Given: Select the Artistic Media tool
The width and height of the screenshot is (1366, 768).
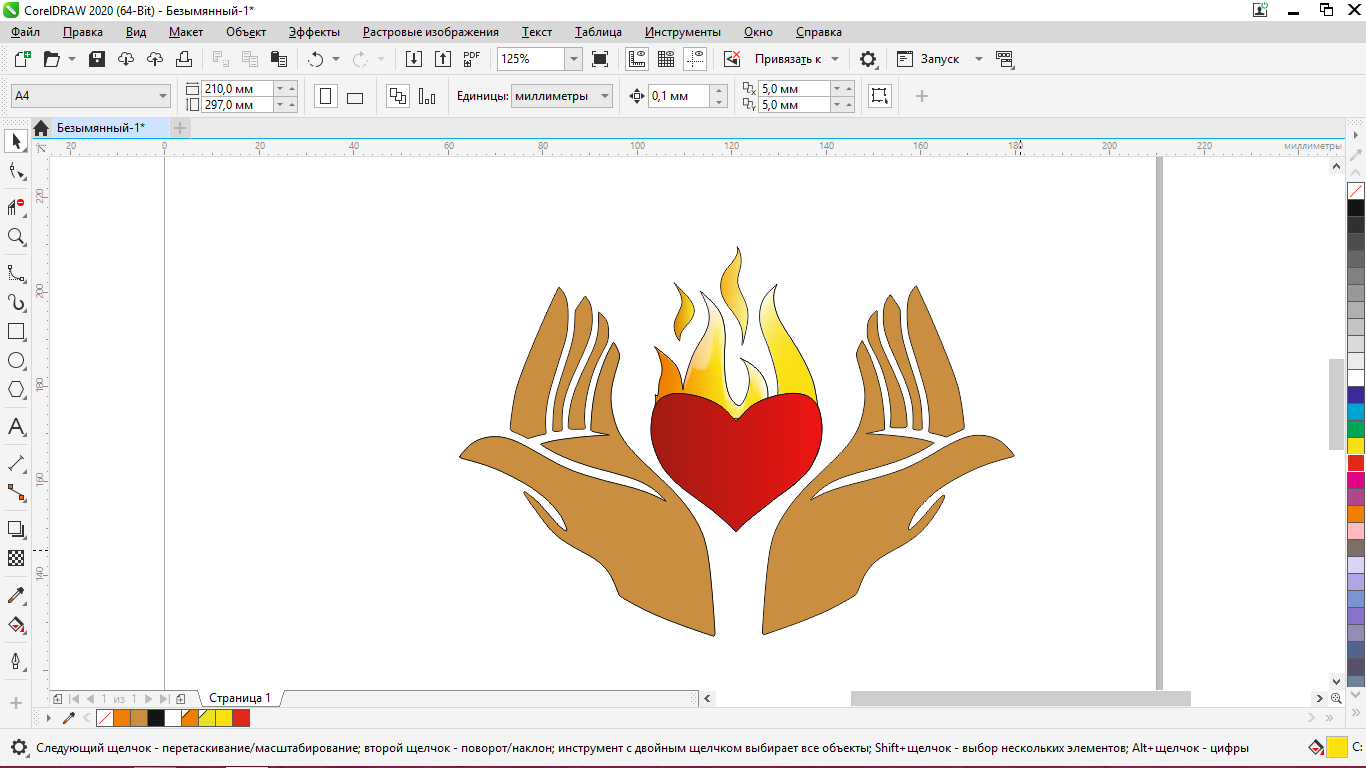Looking at the screenshot, I should point(16,302).
